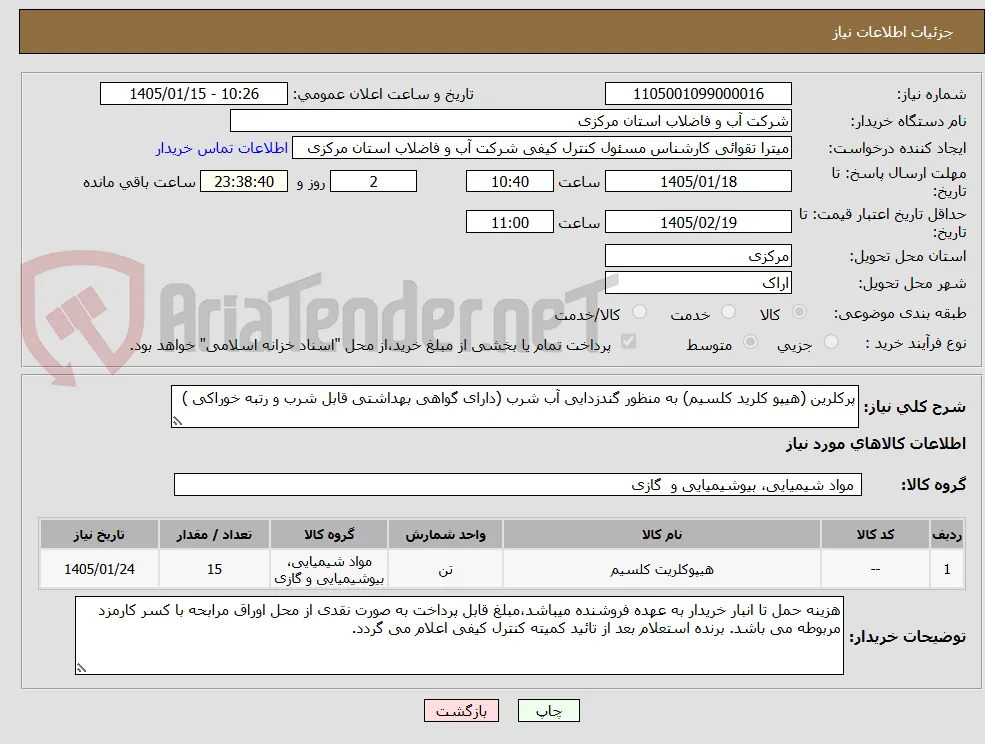985x744 pixels.
Task: Toggle the اسناد خزانه اسلامی payment checkbox
Action: click(628, 342)
